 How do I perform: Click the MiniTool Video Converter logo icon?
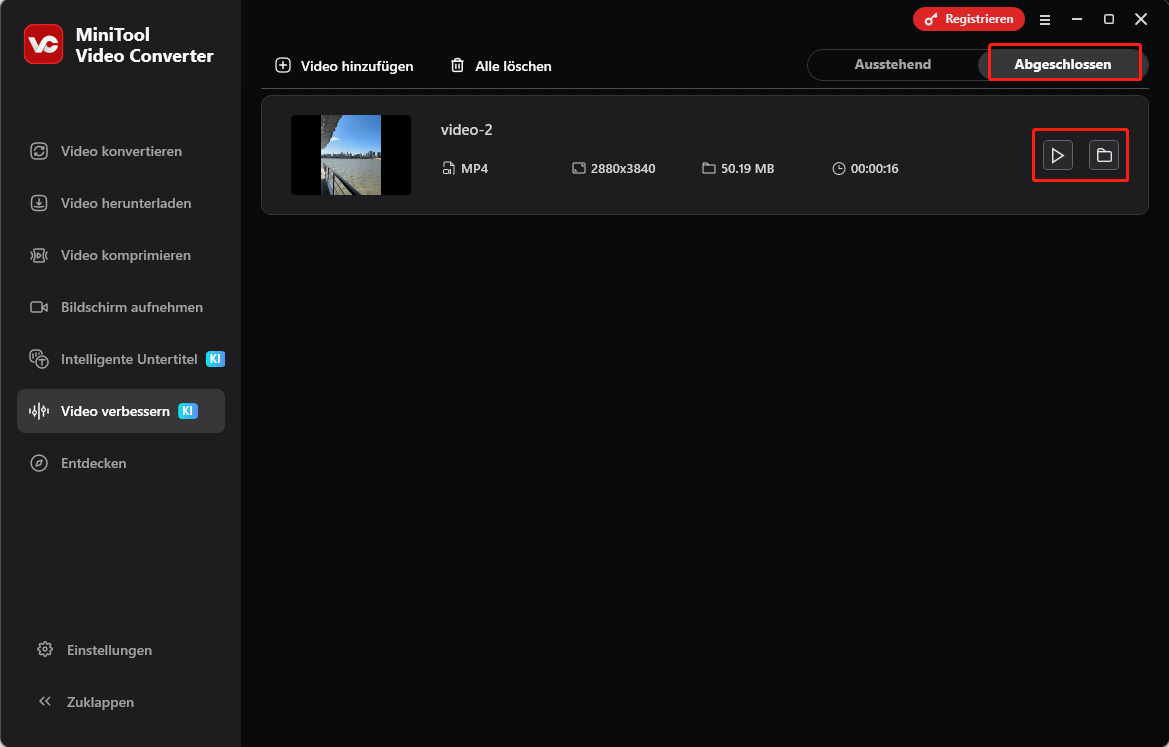point(43,44)
